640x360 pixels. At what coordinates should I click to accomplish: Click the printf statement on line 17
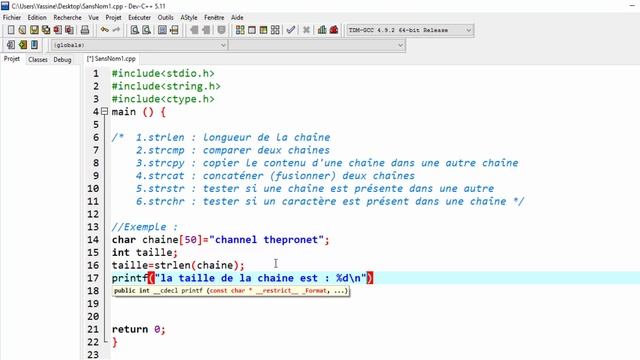coord(242,278)
